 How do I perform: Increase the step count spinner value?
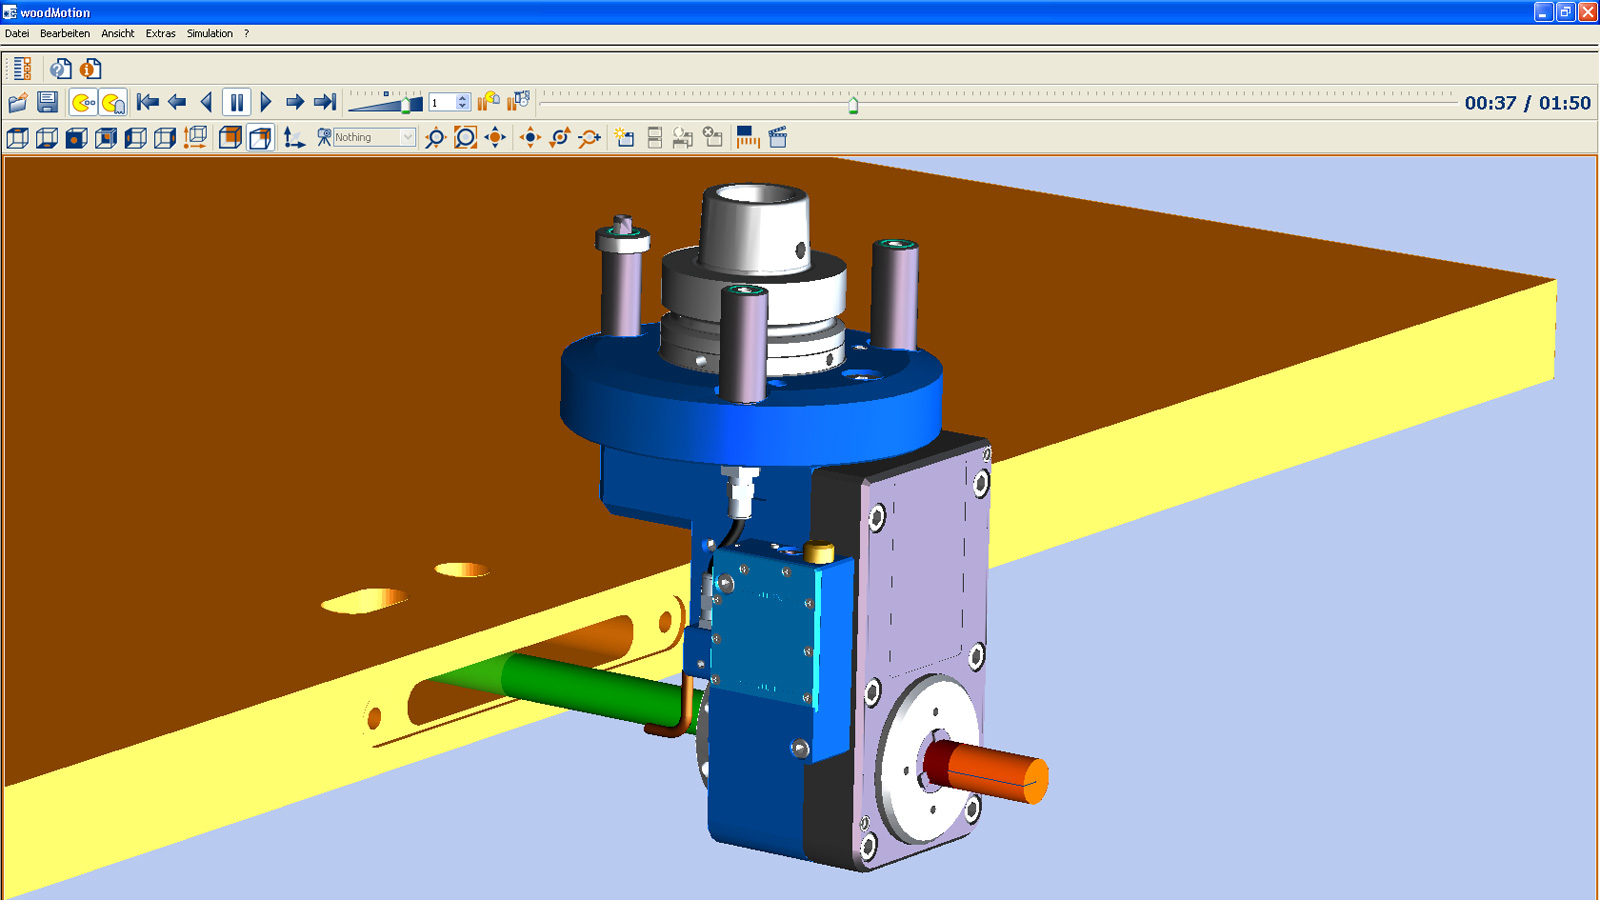pyautogui.click(x=462, y=98)
